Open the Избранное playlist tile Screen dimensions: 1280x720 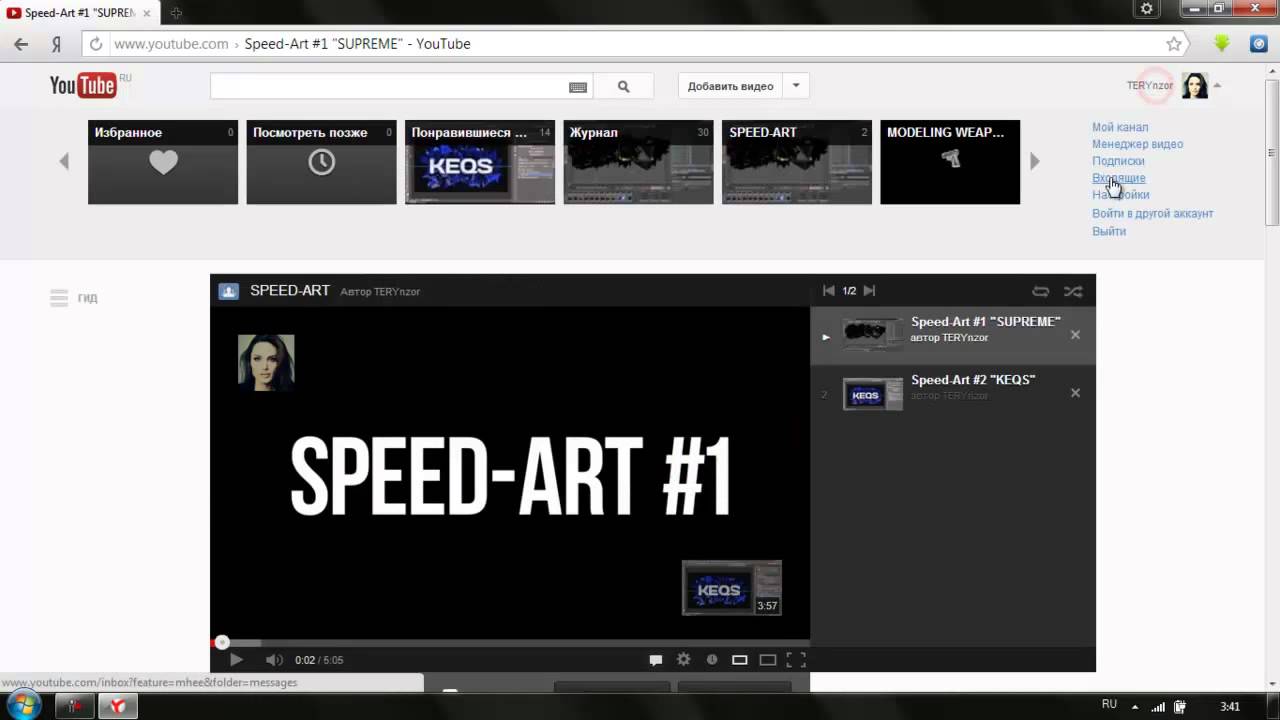pos(163,162)
